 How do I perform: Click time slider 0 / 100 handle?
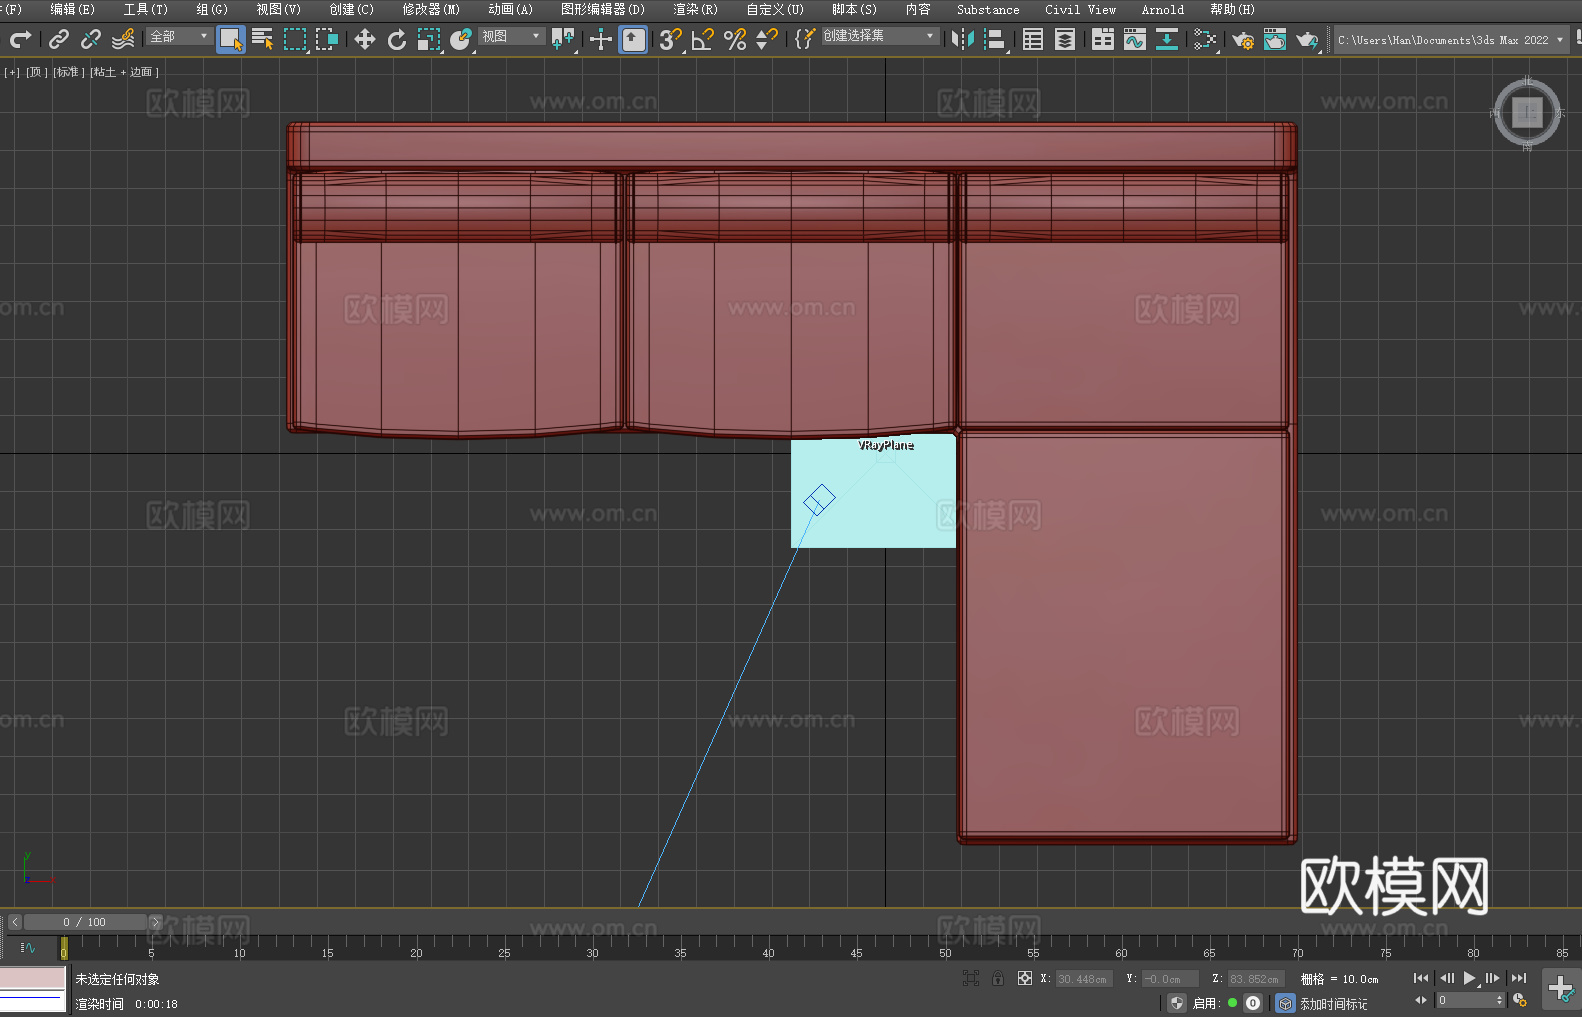(85, 922)
